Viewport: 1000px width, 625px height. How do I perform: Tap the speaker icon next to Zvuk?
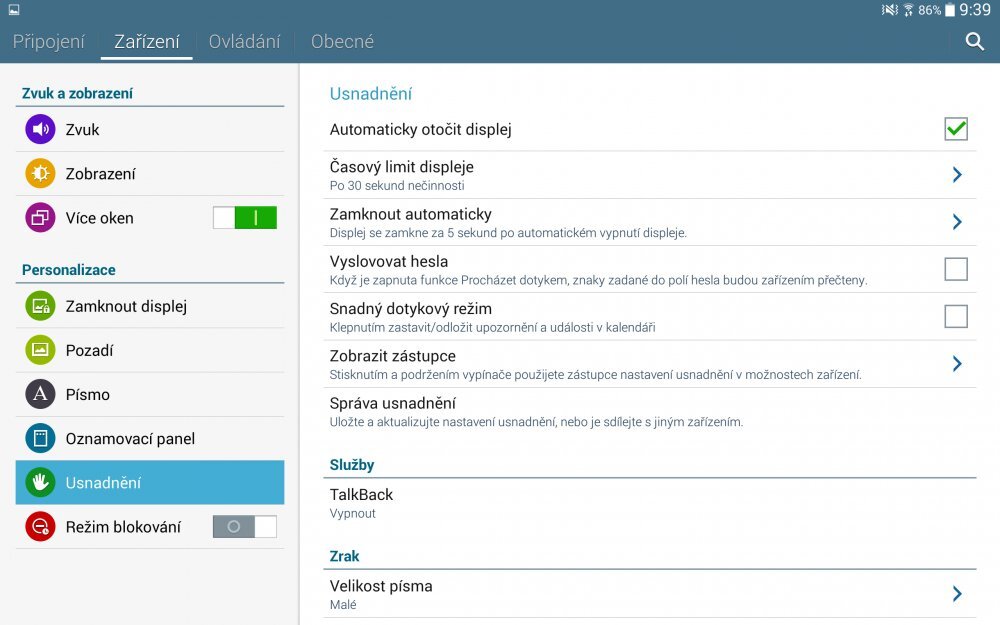40,130
